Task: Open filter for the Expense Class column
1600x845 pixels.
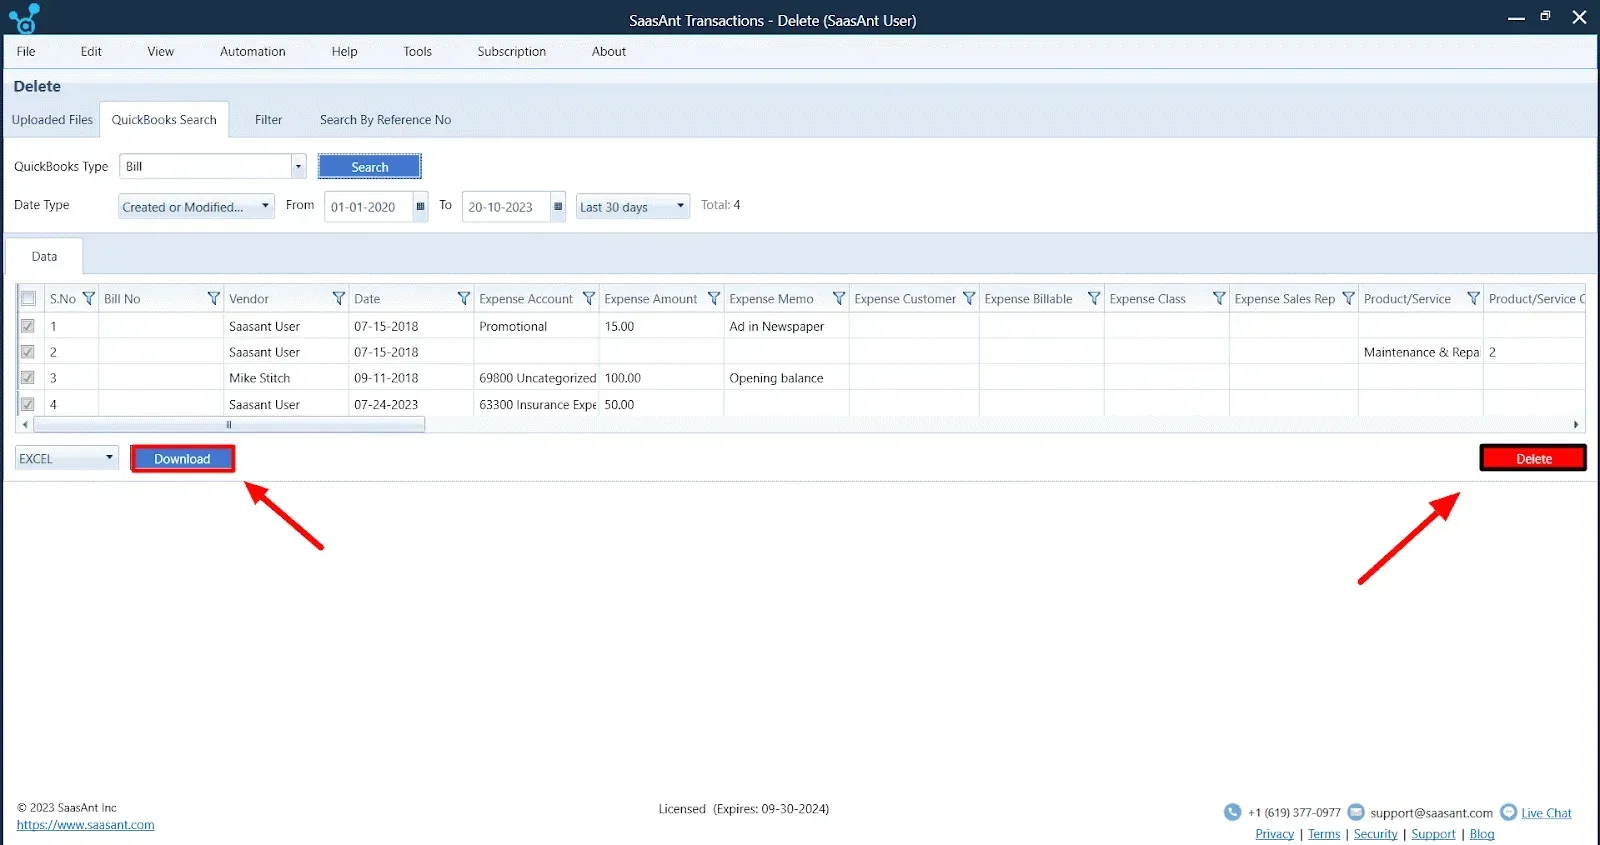Action: click(x=1218, y=298)
